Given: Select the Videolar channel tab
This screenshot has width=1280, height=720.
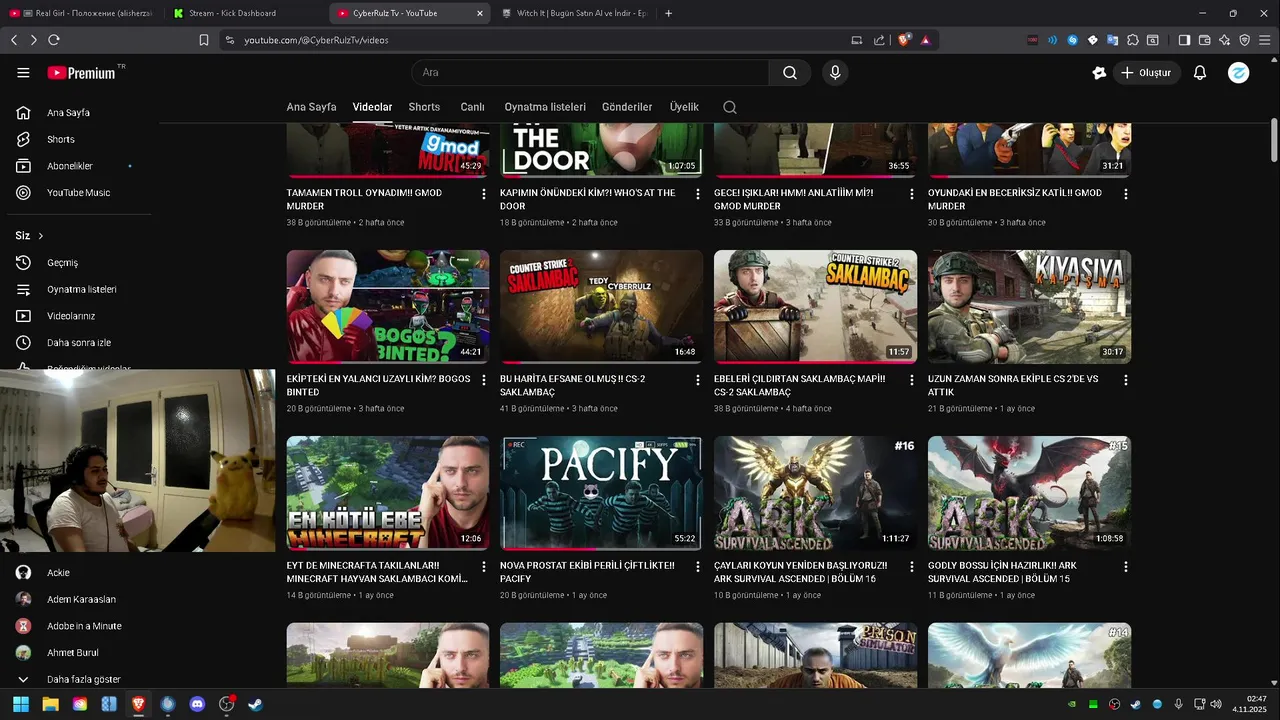Looking at the screenshot, I should pos(372,107).
